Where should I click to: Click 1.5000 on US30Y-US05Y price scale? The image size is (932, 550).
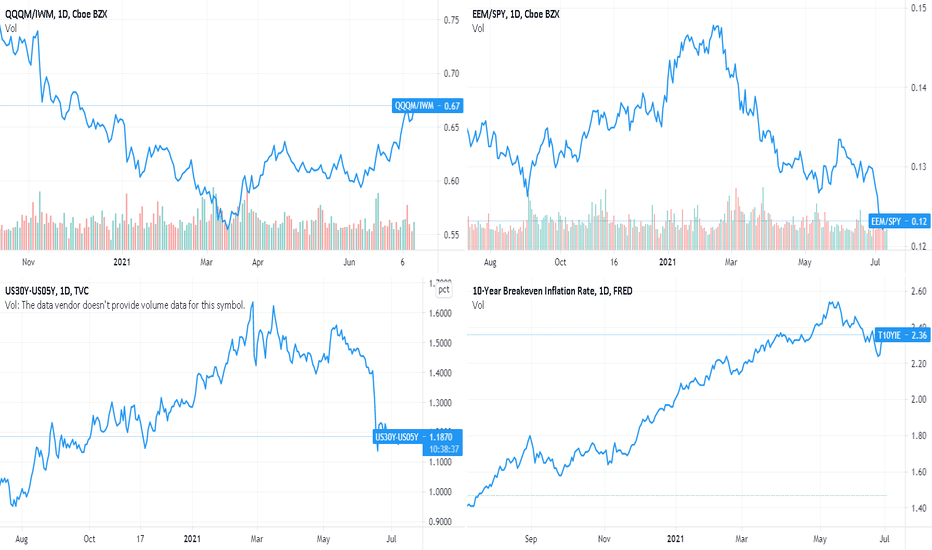coord(440,342)
